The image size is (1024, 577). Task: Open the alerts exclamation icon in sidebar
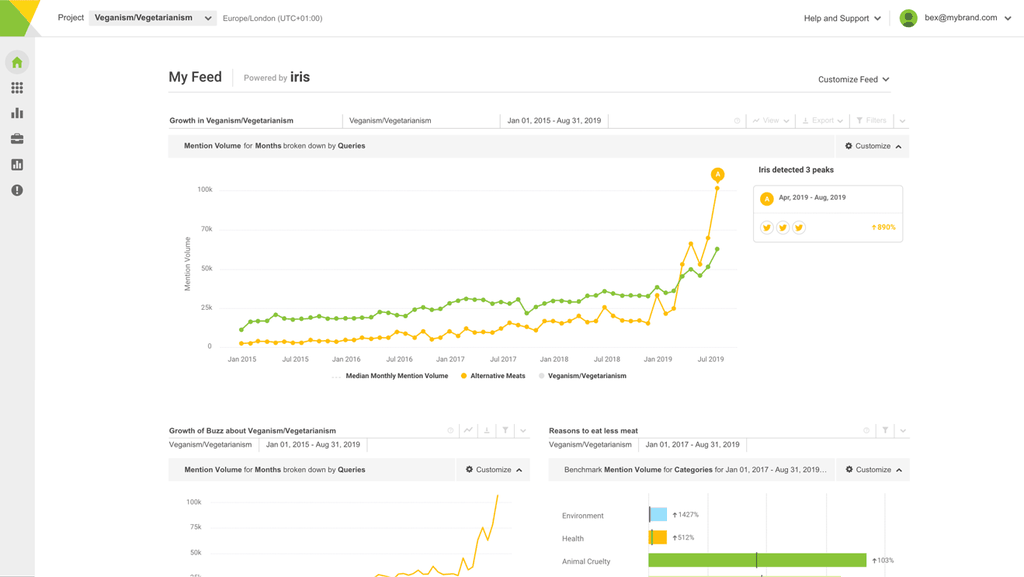pyautogui.click(x=17, y=190)
